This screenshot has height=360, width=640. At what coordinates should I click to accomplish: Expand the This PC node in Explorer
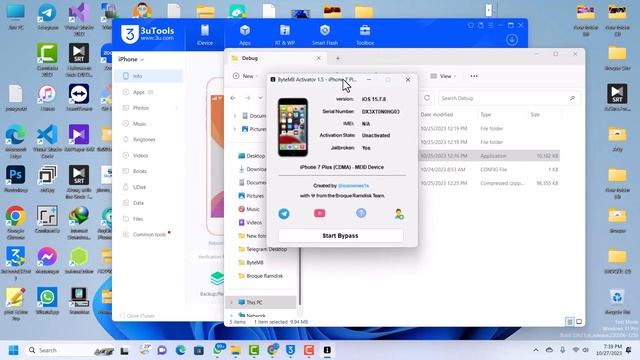point(231,302)
